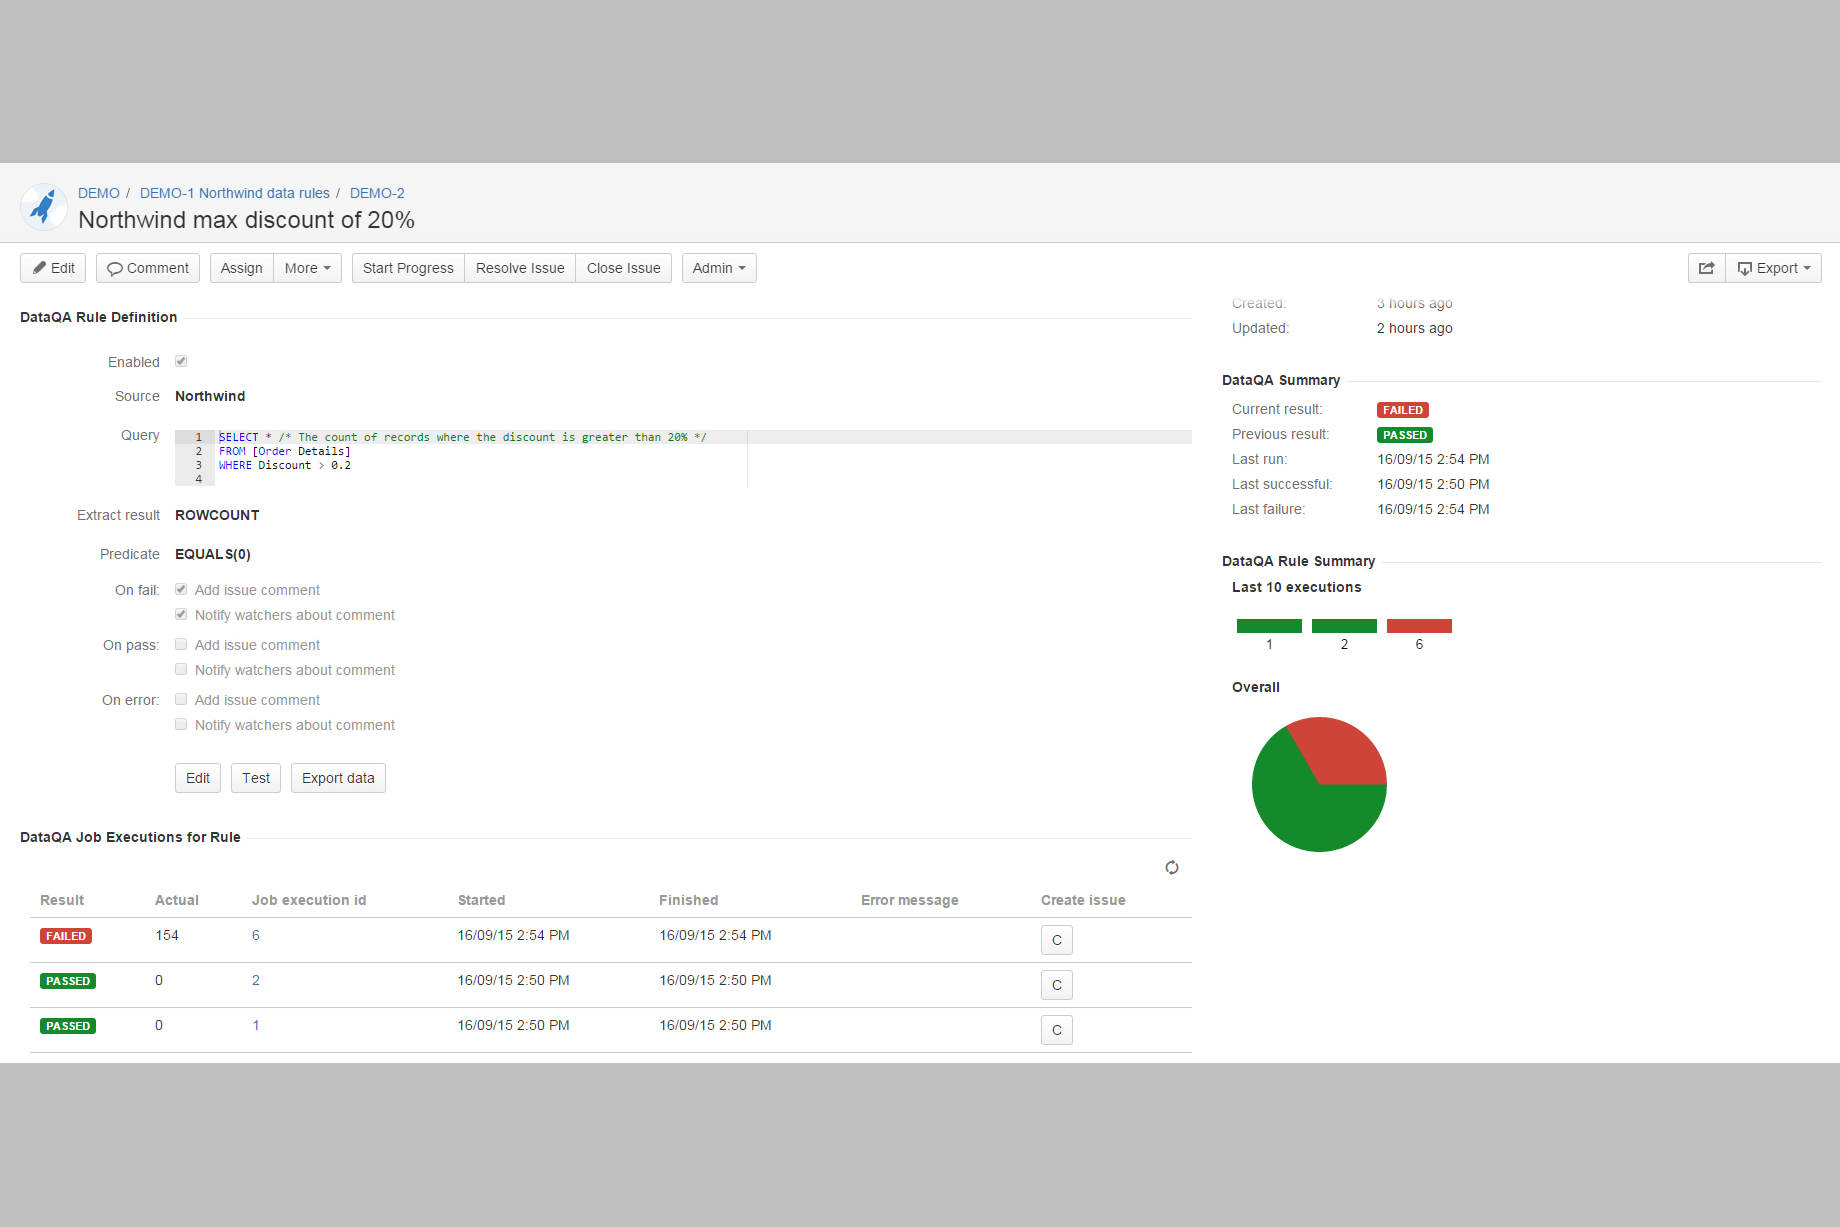Viewport: 1840px width, 1227px height.
Task: Open the Admin dropdown menu
Action: pyautogui.click(x=719, y=268)
